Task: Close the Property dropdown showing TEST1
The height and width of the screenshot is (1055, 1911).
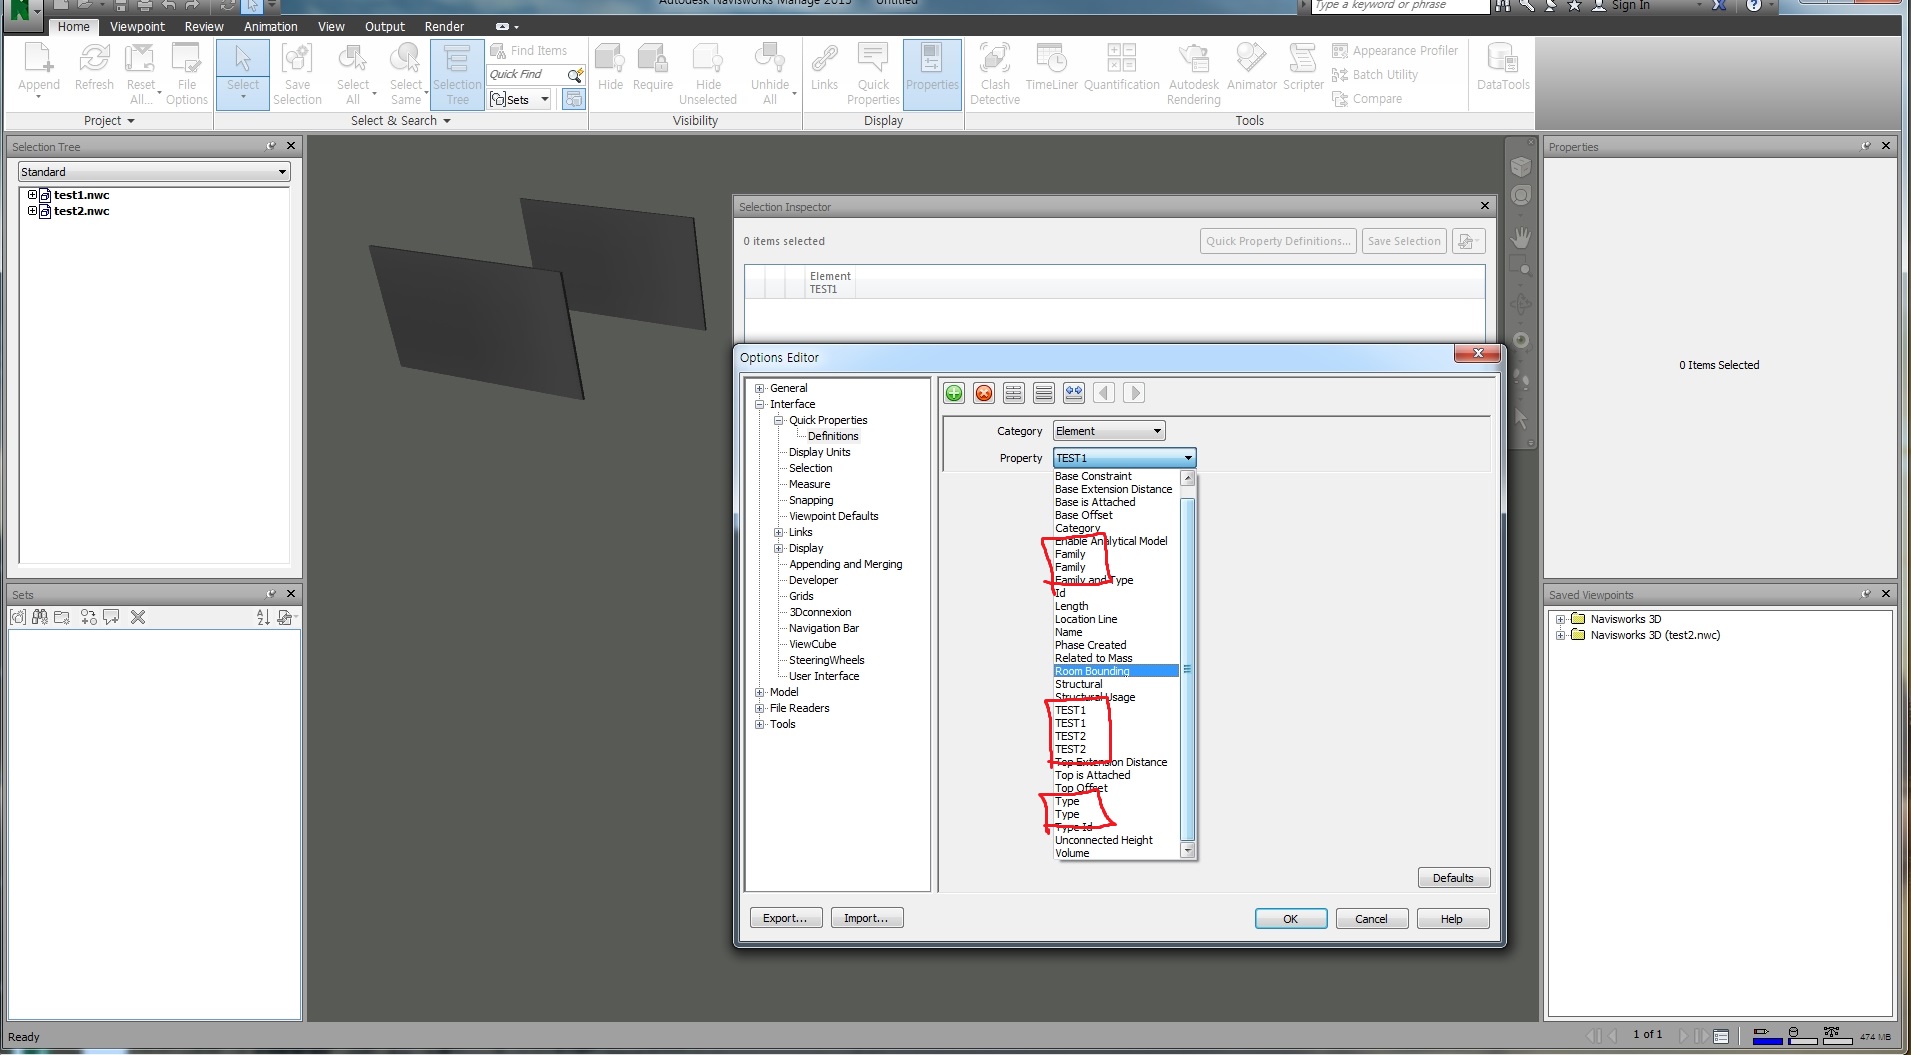Action: tap(1124, 458)
